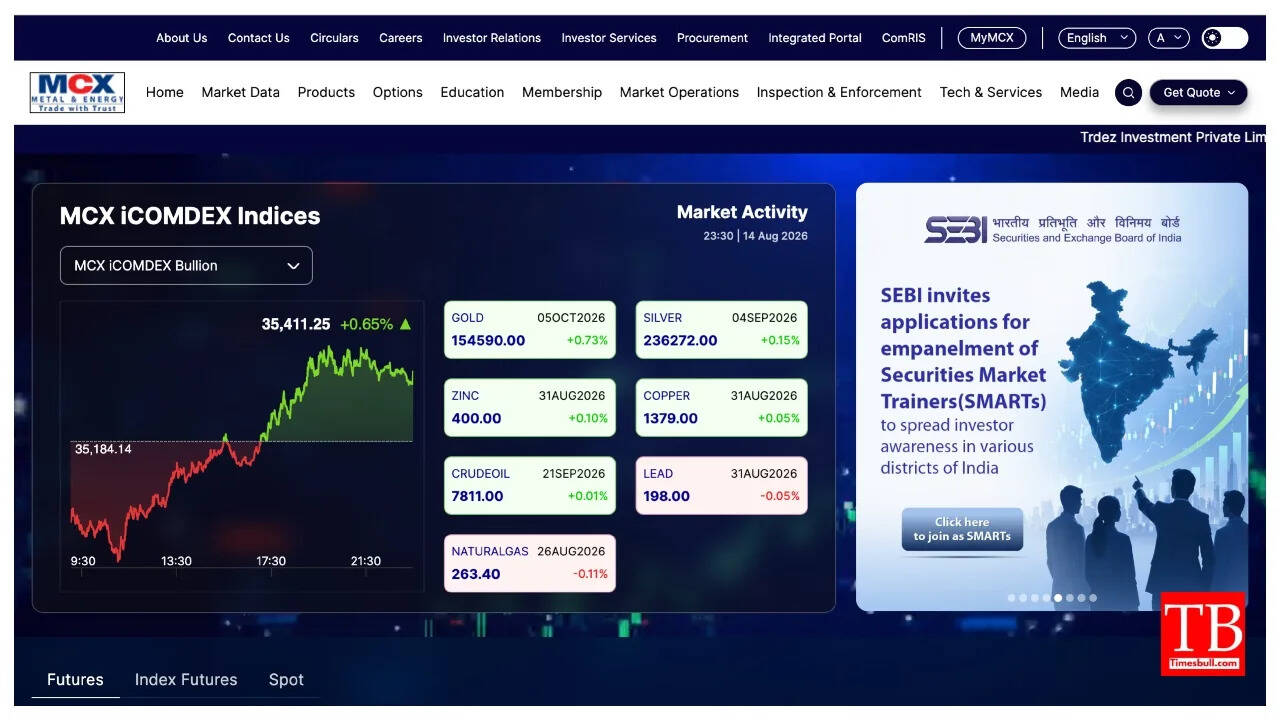The height and width of the screenshot is (720, 1280).
Task: Open the LEAD 31AUG2026 contract card
Action: pyautogui.click(x=722, y=485)
